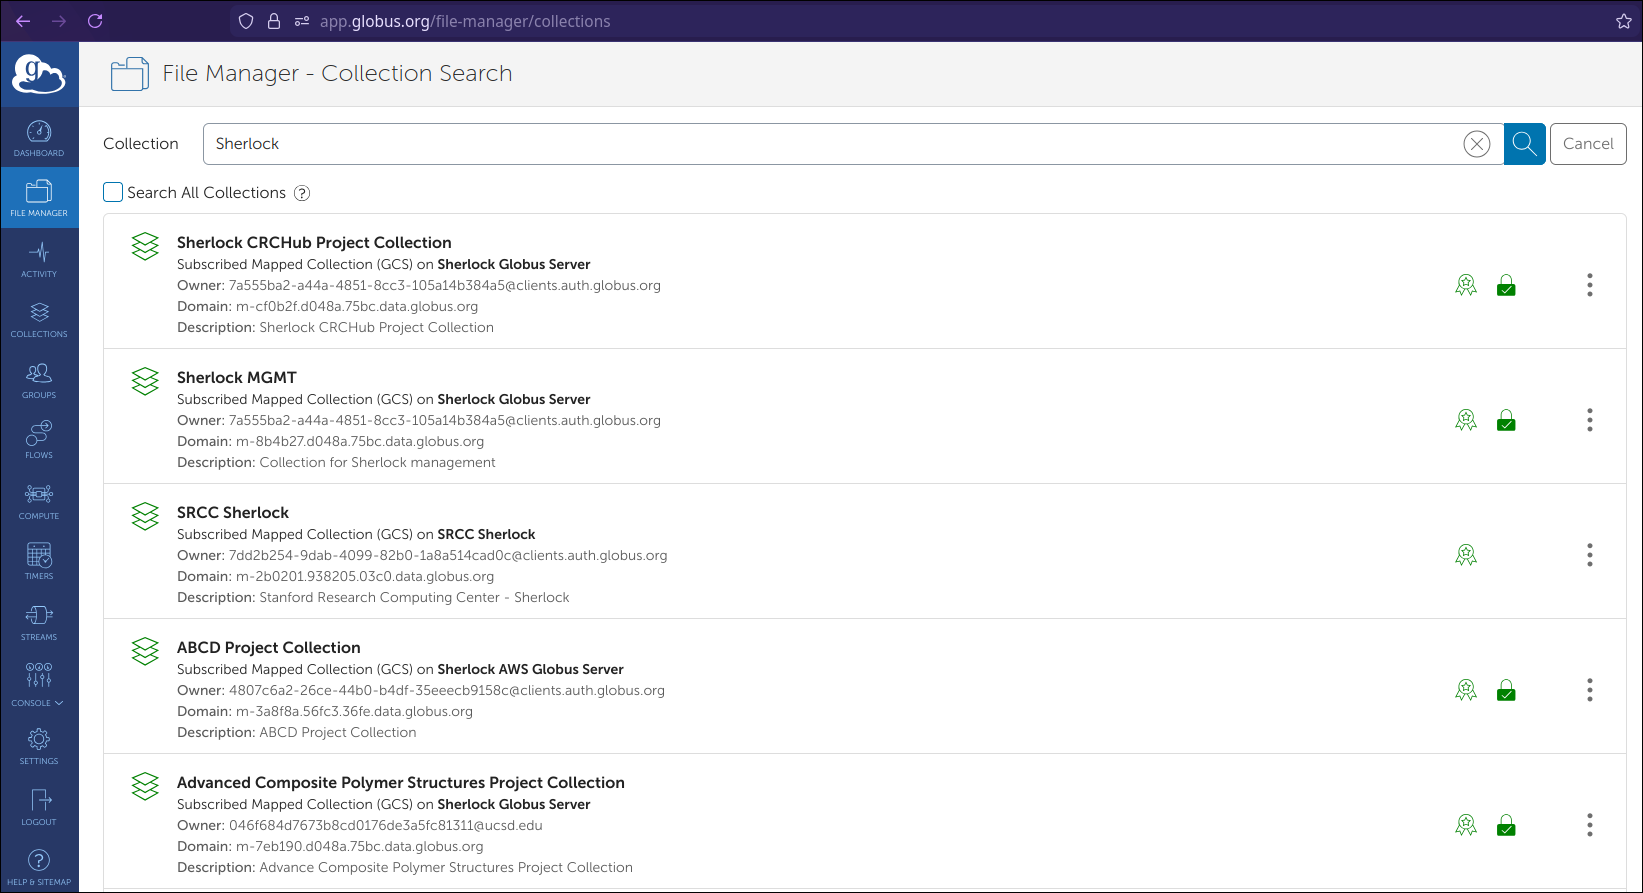1643x893 pixels.
Task: Click the browser address bar URL
Action: [465, 21]
